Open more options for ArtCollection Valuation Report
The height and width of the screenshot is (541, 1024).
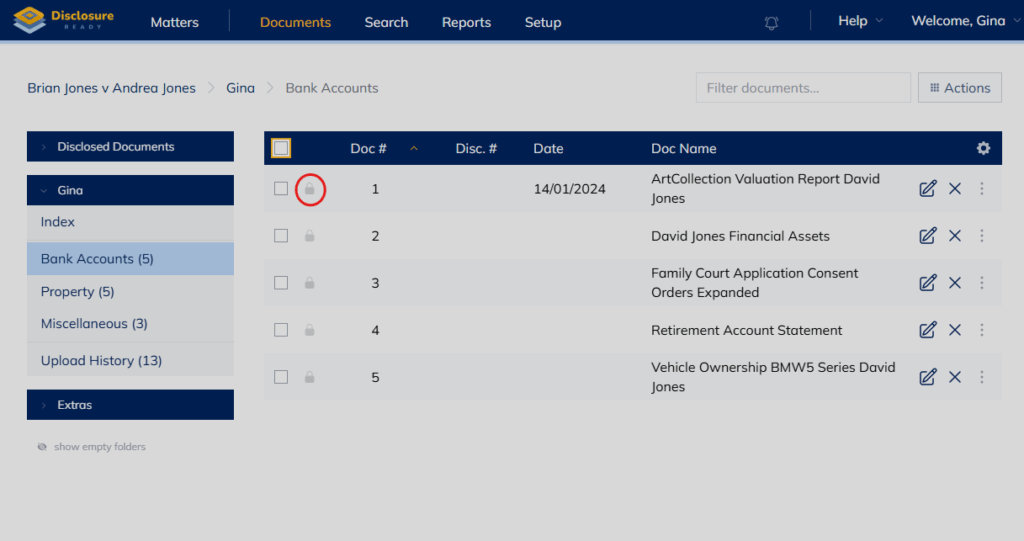coord(982,189)
